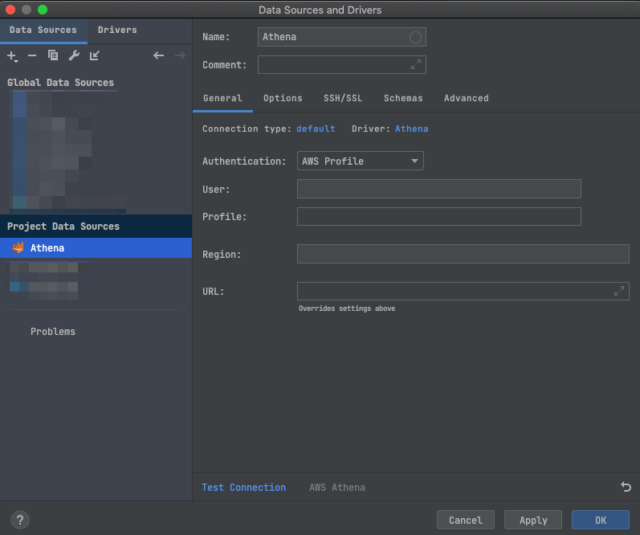Viewport: 640px width, 535px height.
Task: Confirm with the OK button
Action: (600, 520)
